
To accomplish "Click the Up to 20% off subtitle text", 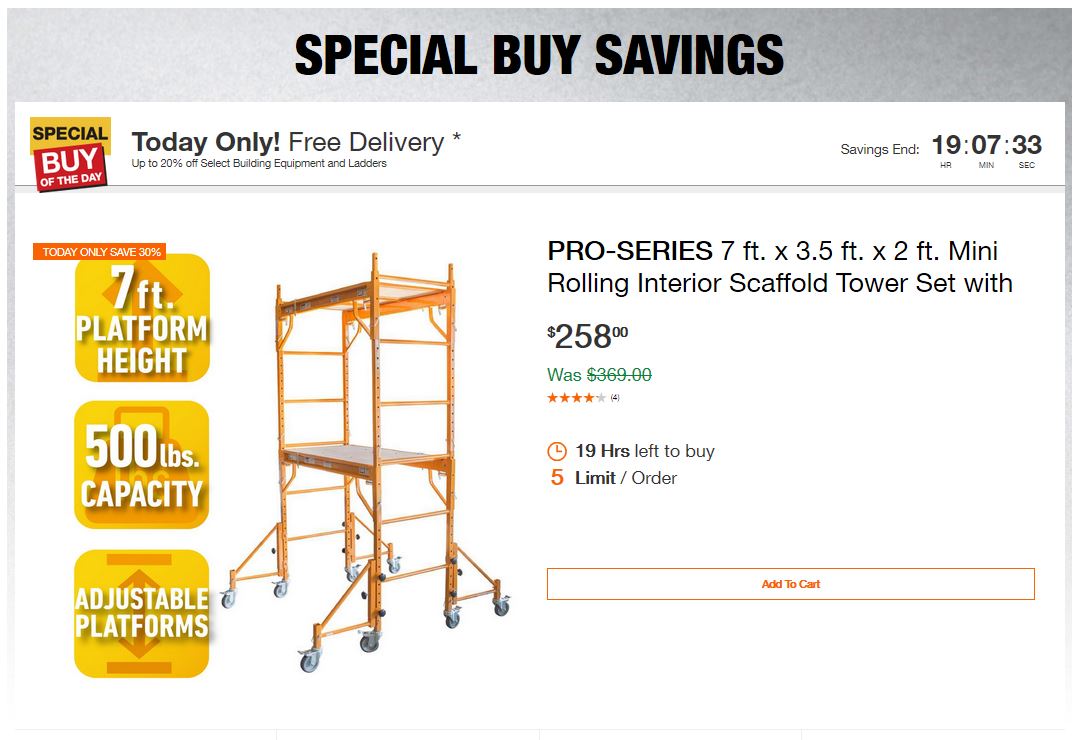I will (x=259, y=164).
